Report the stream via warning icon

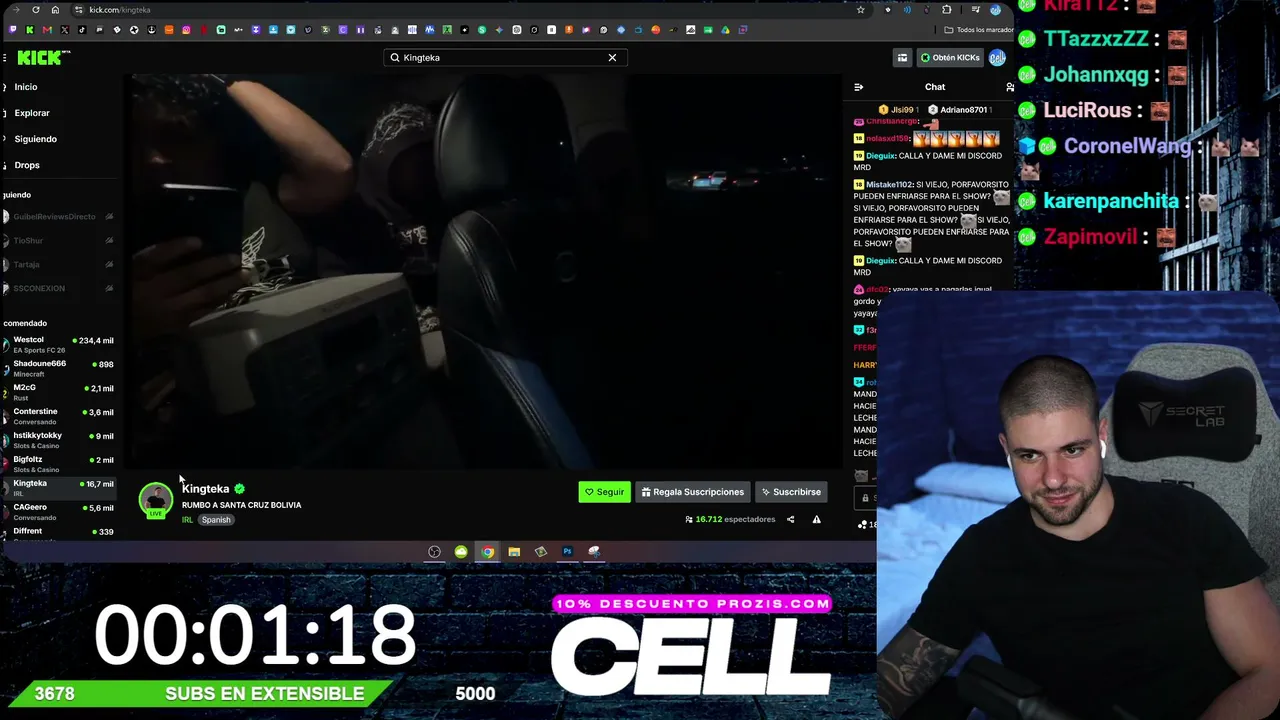pyautogui.click(x=816, y=520)
